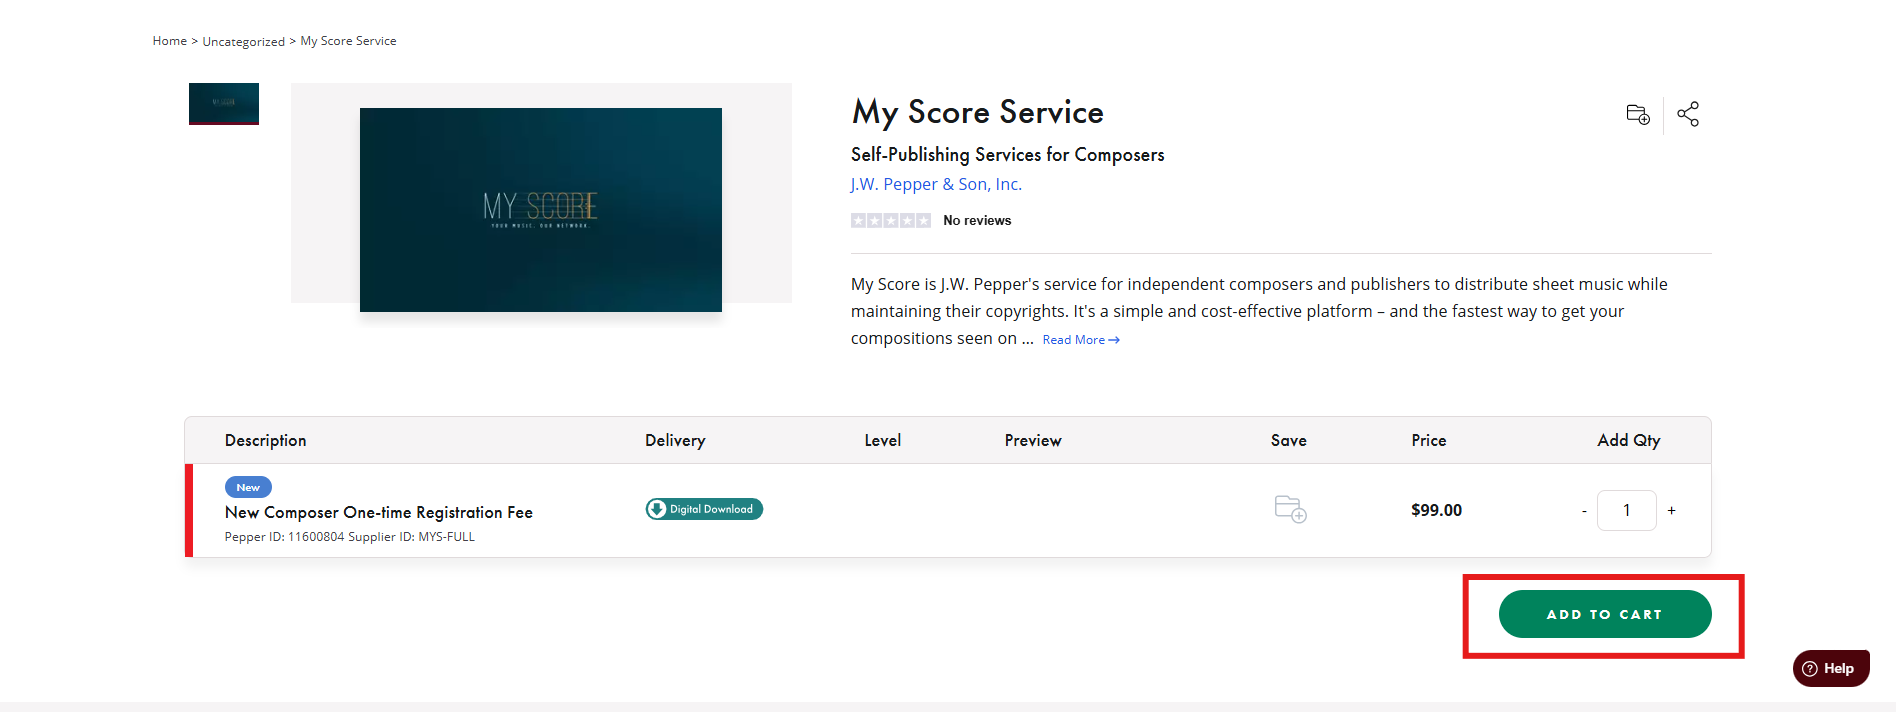
Task: Decrease quantity with the minus button
Action: pyautogui.click(x=1584, y=511)
